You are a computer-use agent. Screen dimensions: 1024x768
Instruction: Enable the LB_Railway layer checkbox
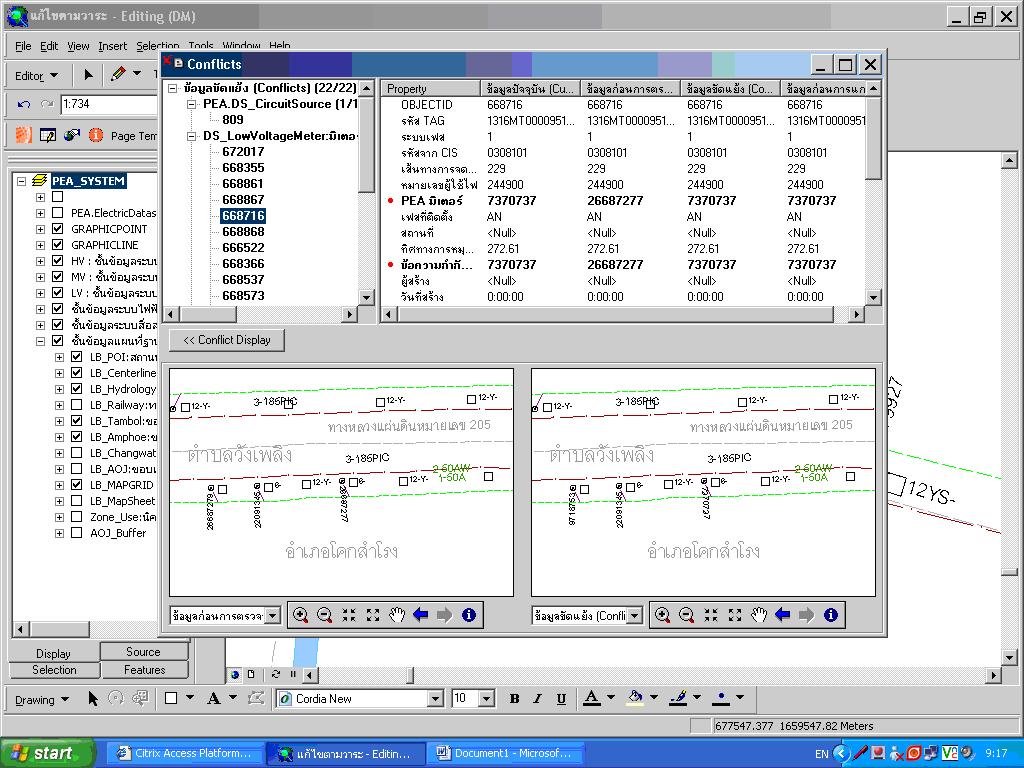(76, 406)
